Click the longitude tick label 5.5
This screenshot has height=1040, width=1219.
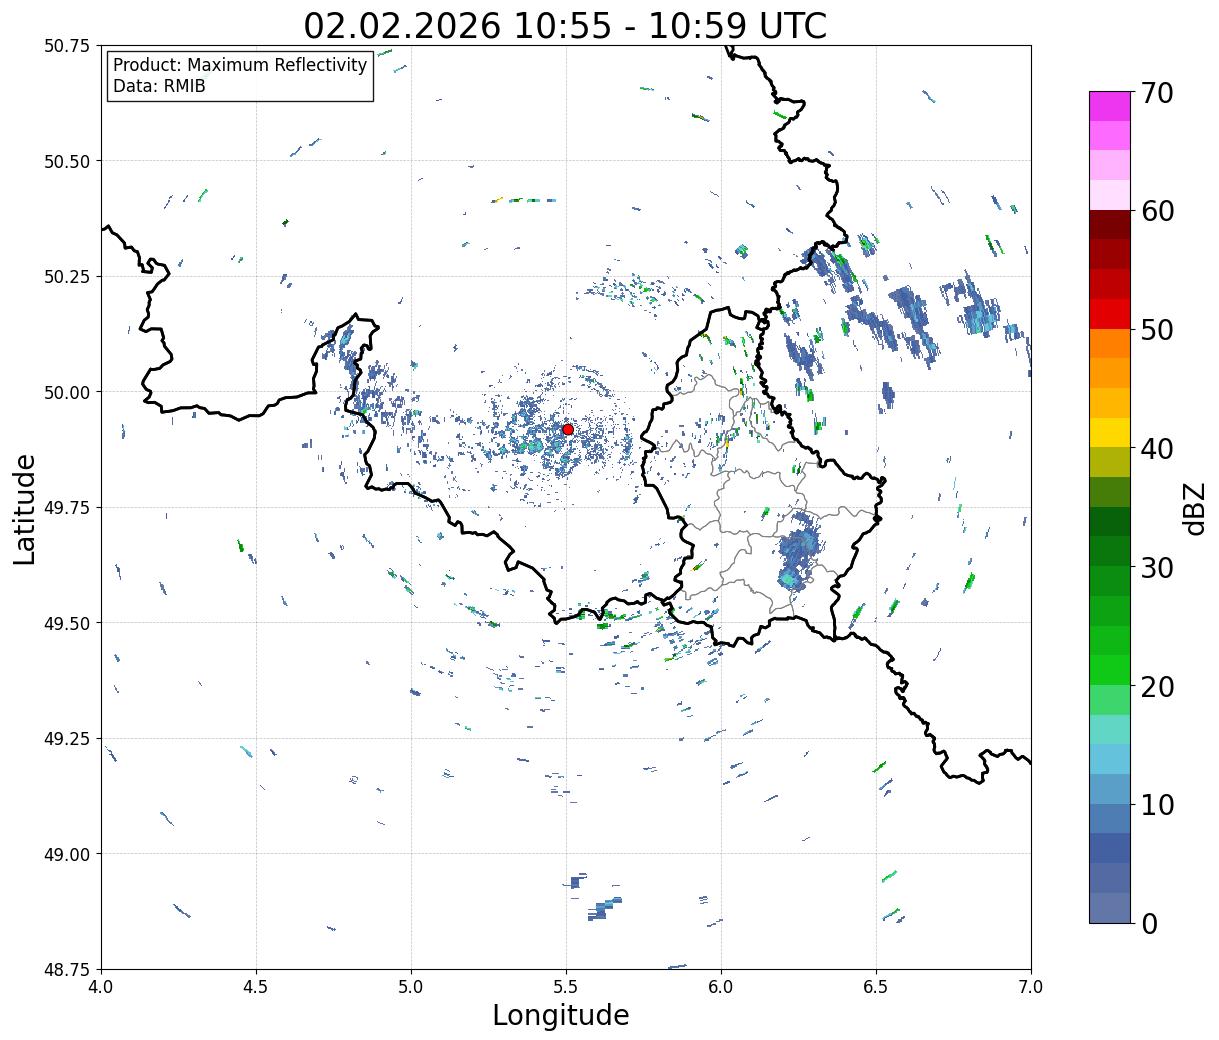click(x=566, y=987)
